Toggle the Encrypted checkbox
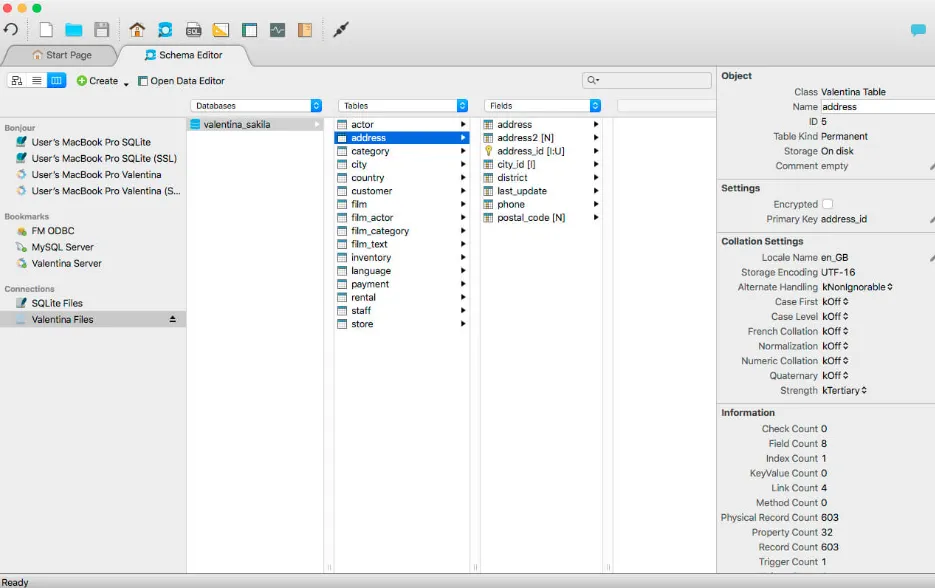 (828, 204)
